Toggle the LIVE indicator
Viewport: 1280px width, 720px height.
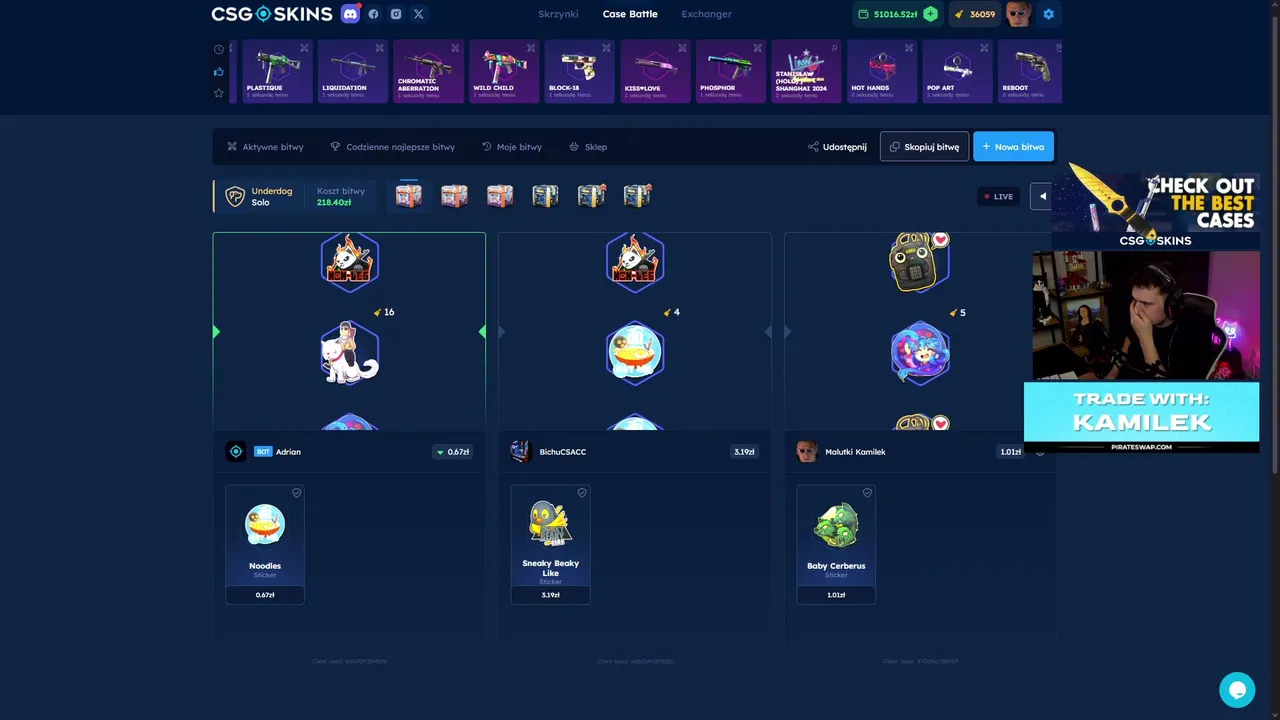tap(998, 196)
